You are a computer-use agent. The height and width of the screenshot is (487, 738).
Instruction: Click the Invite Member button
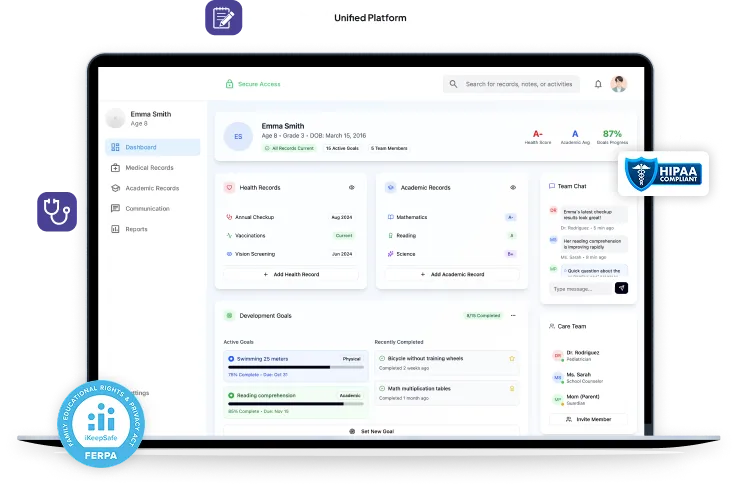pyautogui.click(x=588, y=419)
